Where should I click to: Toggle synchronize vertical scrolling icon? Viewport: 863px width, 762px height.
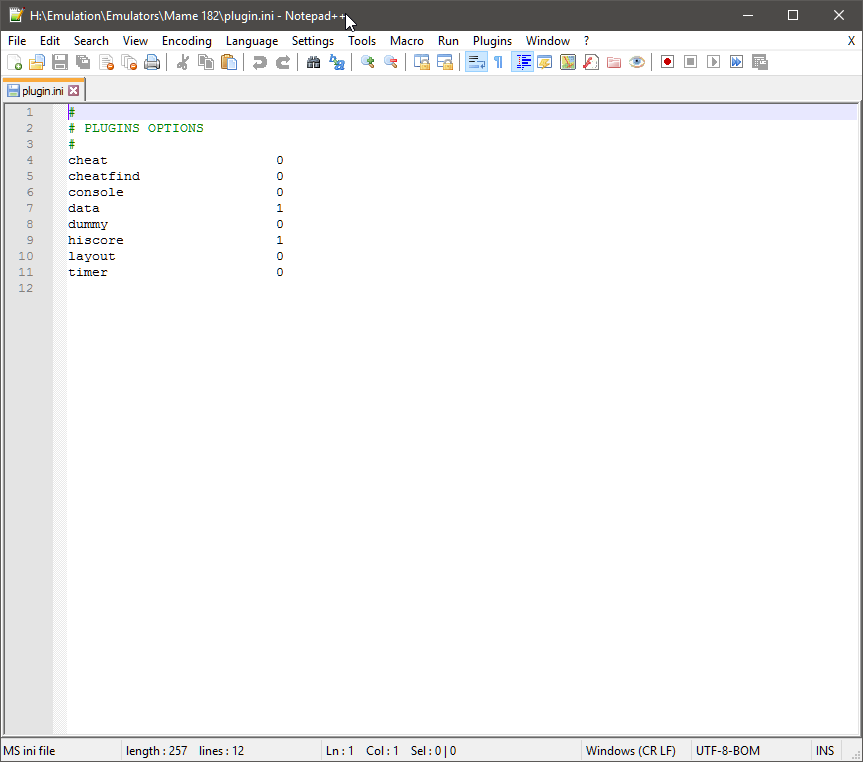point(422,62)
